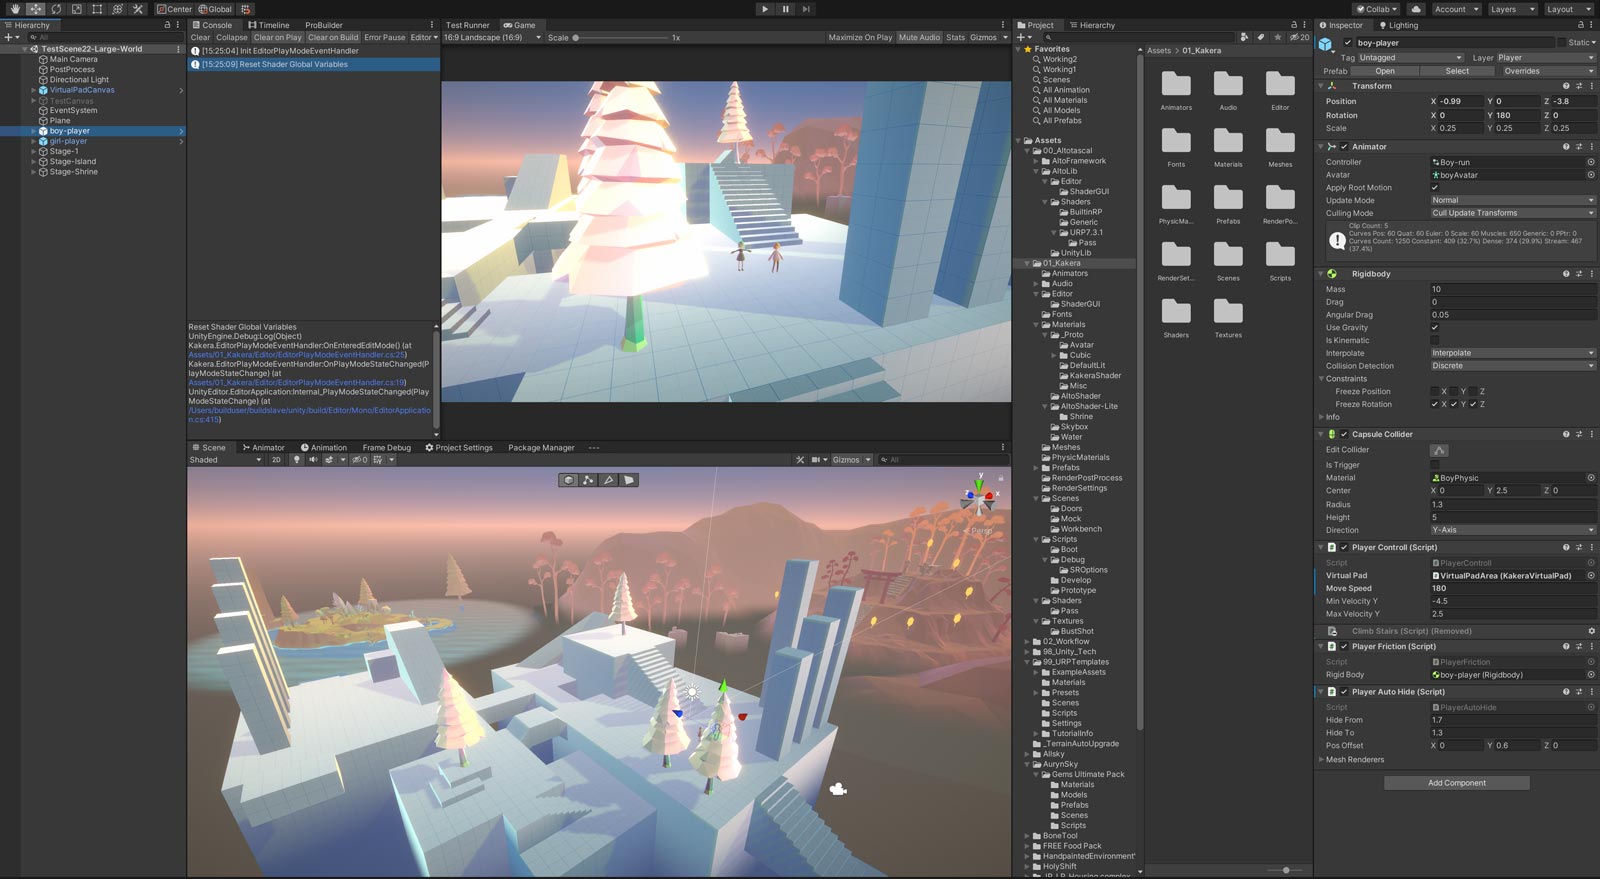Toggle the 2D view button in Scene
1600x879 pixels.
pos(276,460)
